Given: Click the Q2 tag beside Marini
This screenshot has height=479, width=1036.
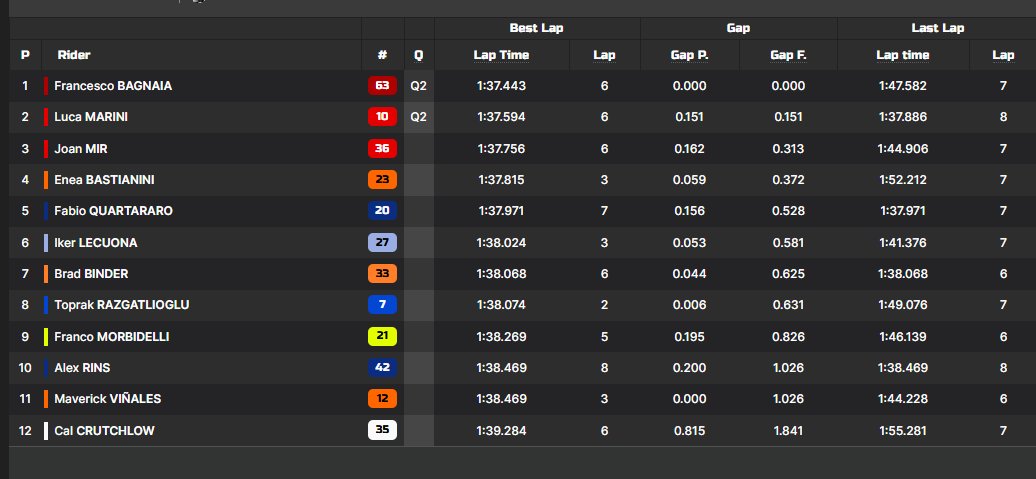Looking at the screenshot, I should (418, 117).
